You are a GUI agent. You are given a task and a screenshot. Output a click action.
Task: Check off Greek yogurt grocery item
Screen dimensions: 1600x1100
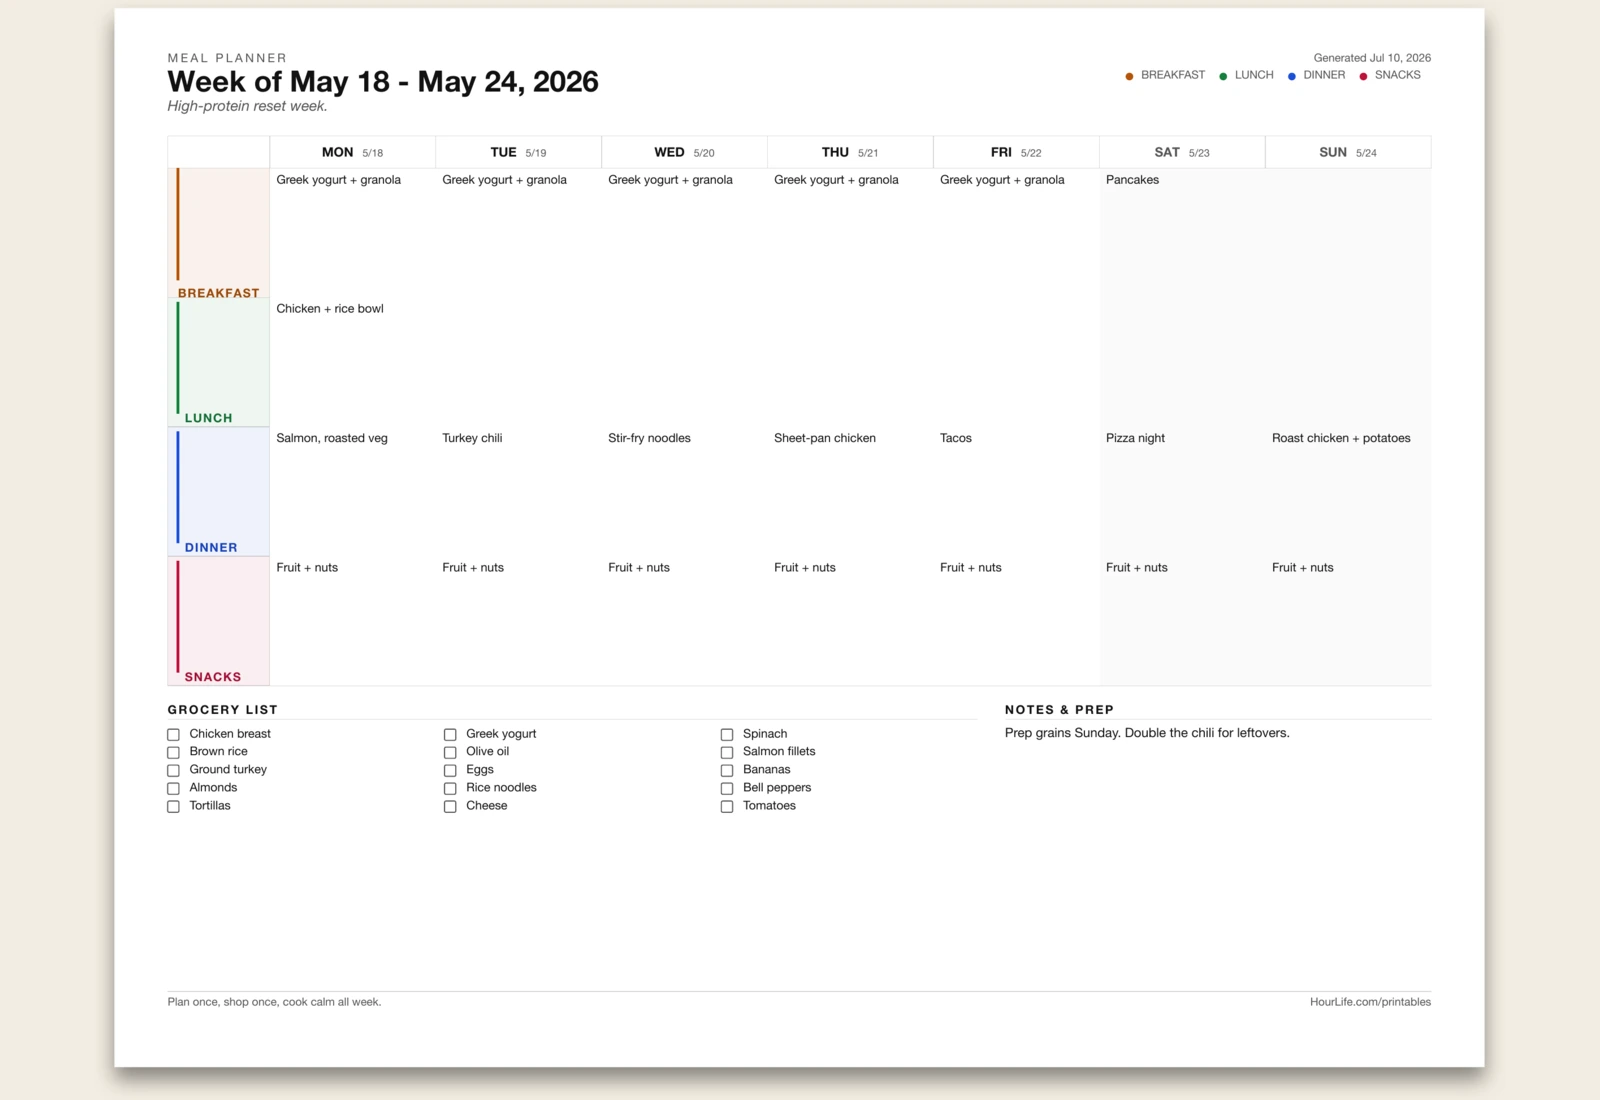click(450, 734)
